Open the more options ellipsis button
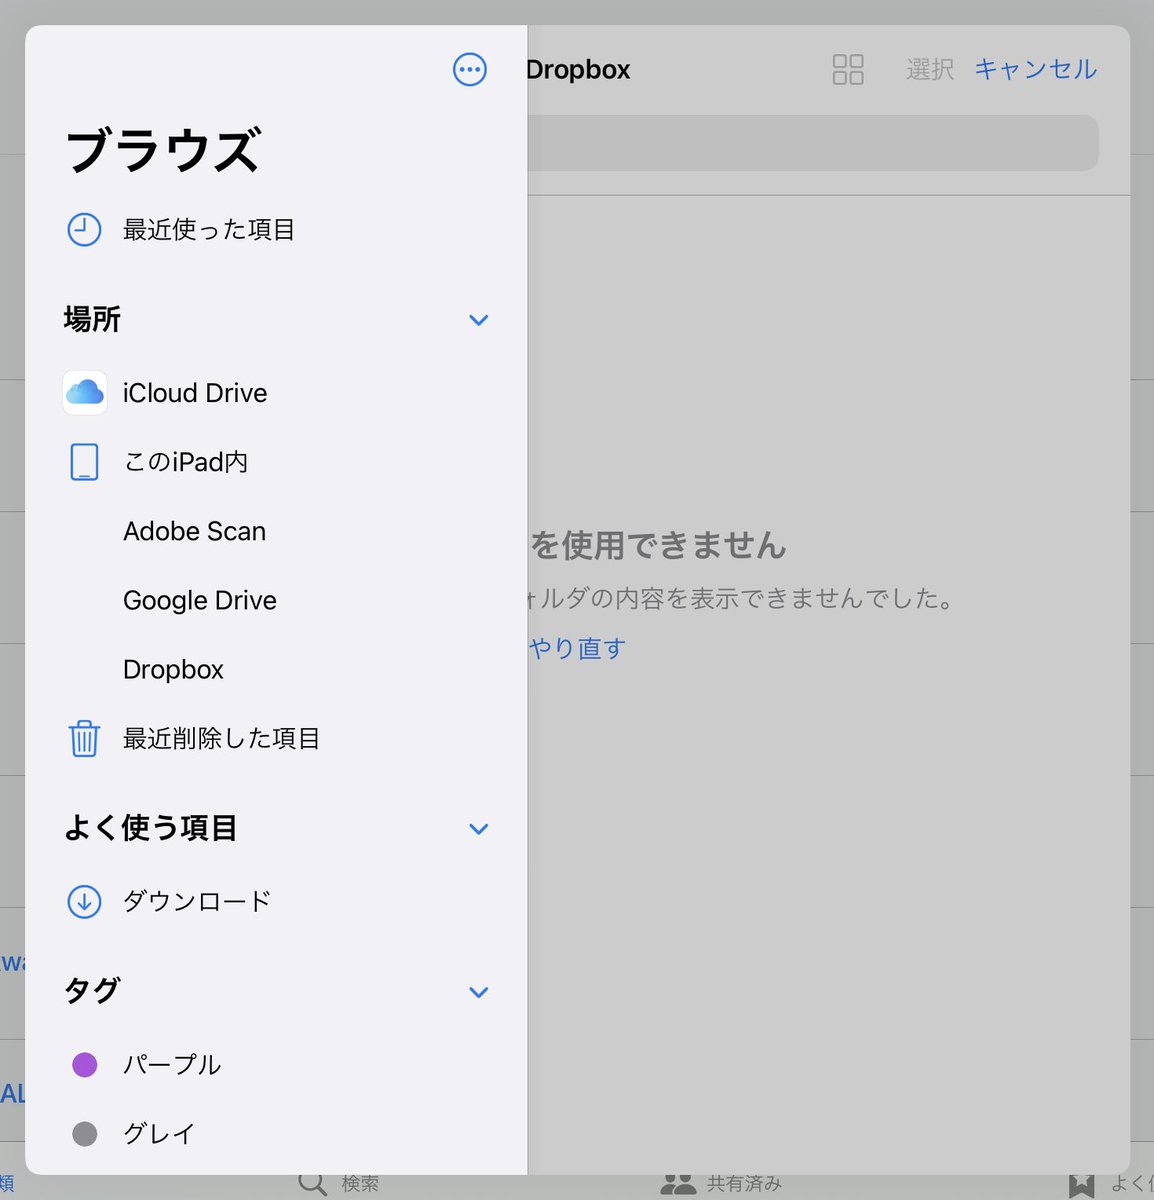This screenshot has width=1154, height=1200. [470, 70]
